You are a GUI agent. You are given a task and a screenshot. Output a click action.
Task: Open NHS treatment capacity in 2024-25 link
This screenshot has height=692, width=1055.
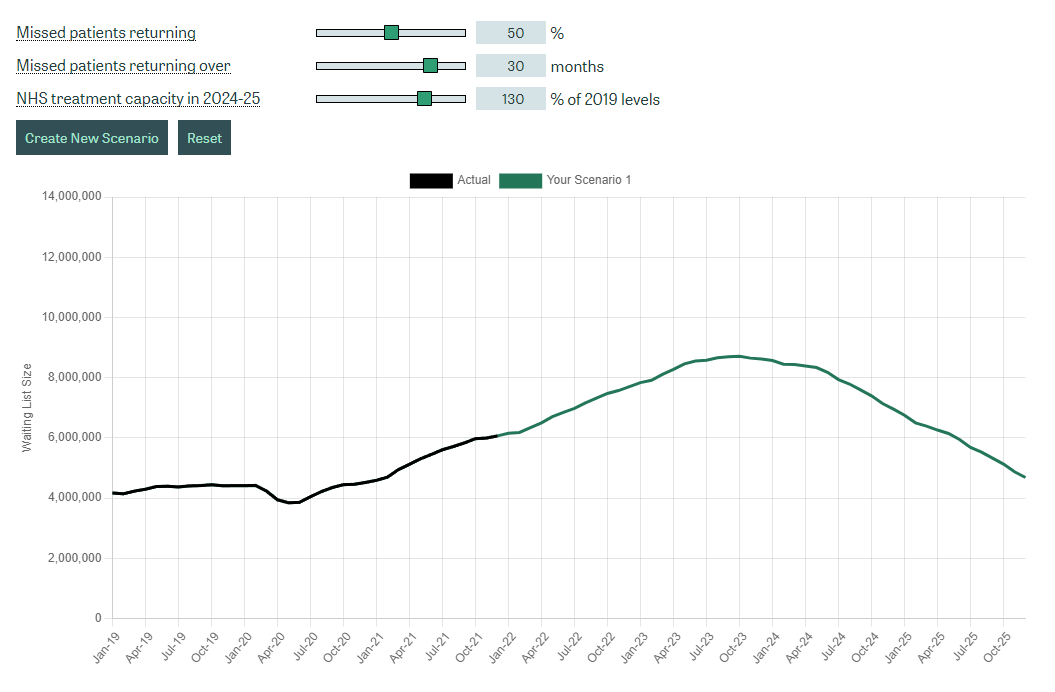point(139,99)
